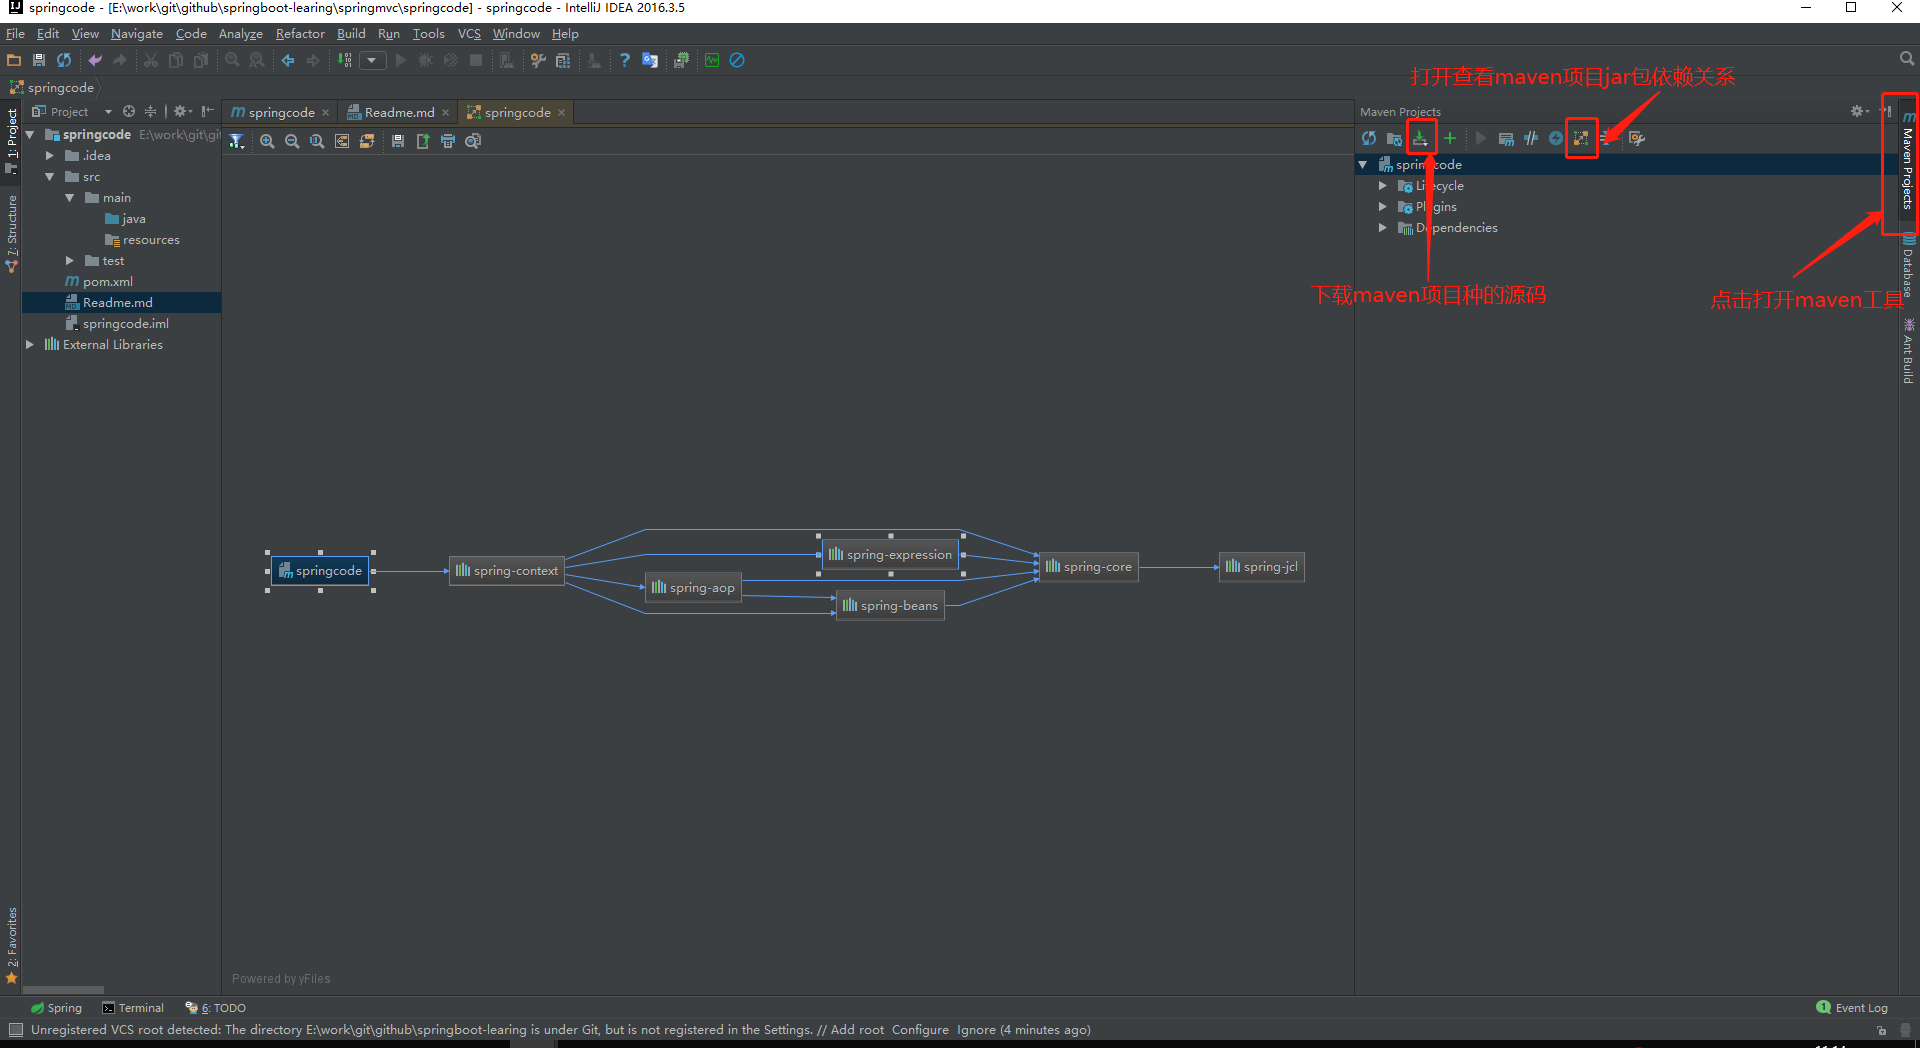Open the Refactor menu

pyautogui.click(x=300, y=33)
